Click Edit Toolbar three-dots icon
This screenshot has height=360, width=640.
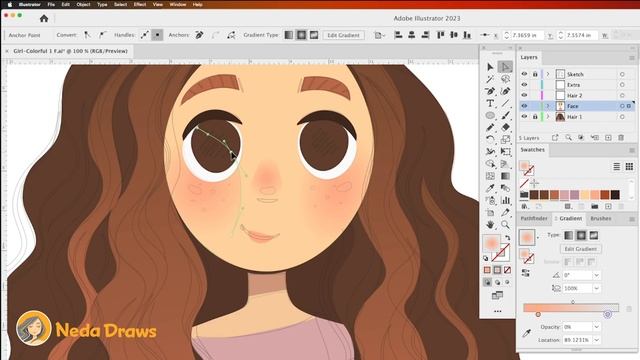tap(498, 311)
